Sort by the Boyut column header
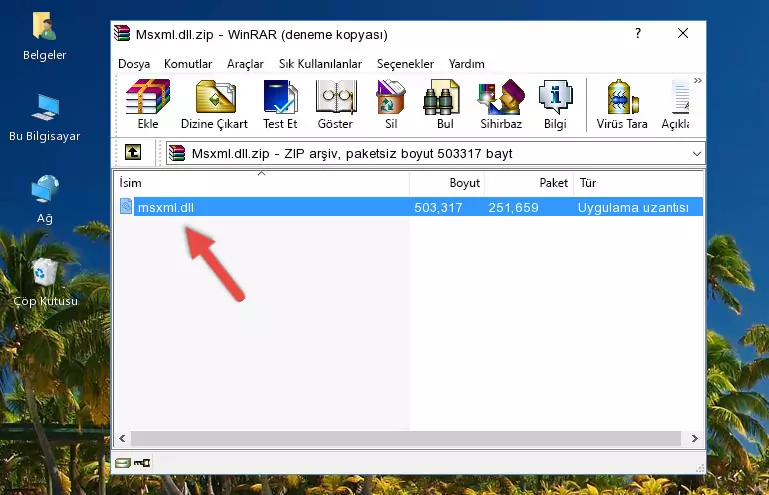 click(x=447, y=183)
